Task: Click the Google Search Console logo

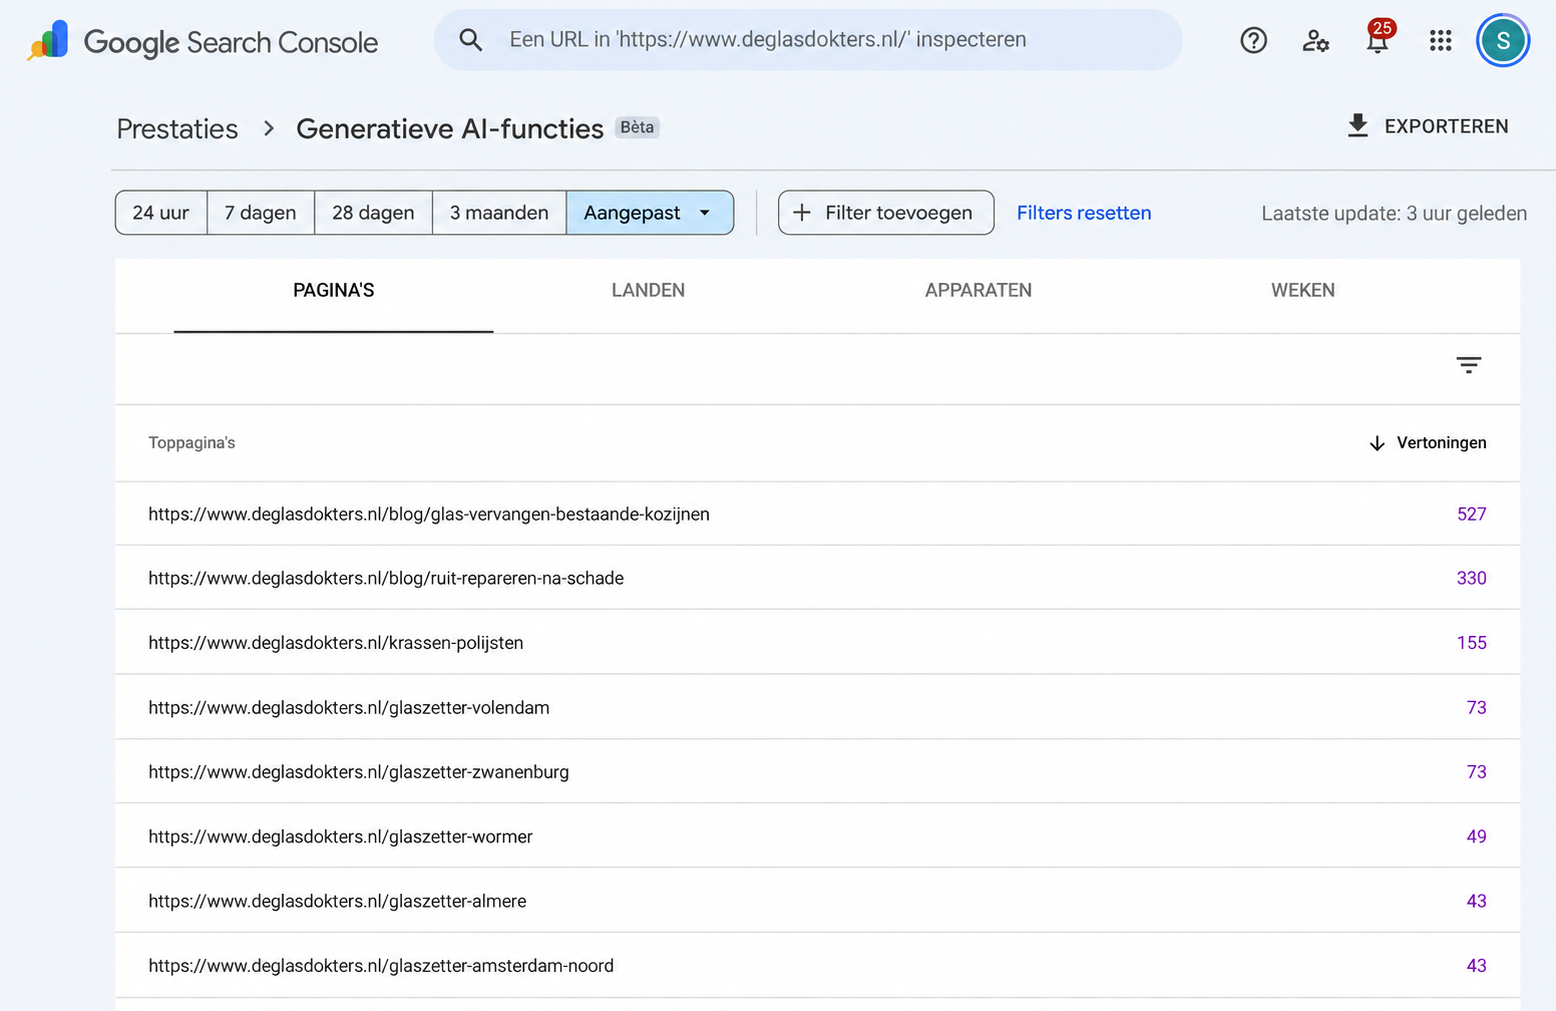Action: [203, 41]
